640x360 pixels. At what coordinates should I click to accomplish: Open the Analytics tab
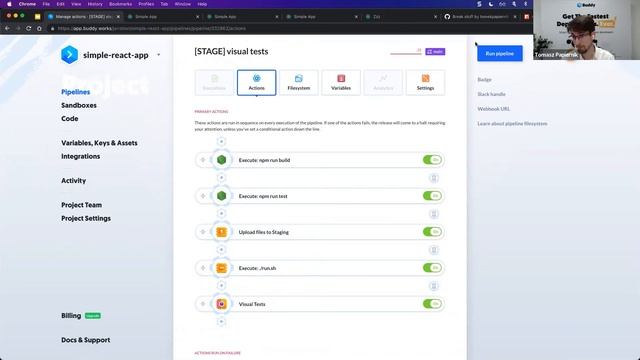[x=383, y=82]
